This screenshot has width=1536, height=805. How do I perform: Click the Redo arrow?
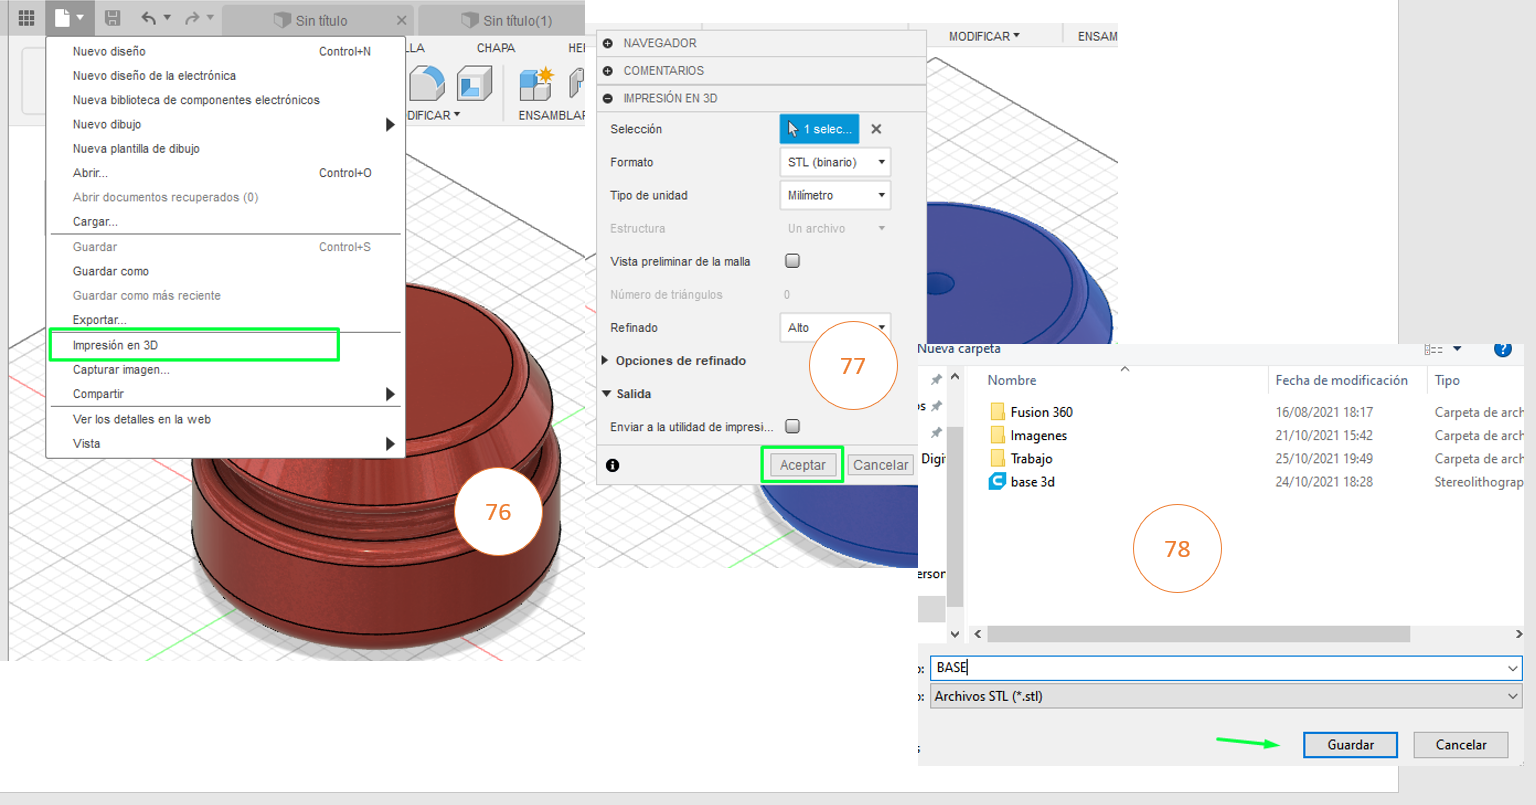point(192,17)
